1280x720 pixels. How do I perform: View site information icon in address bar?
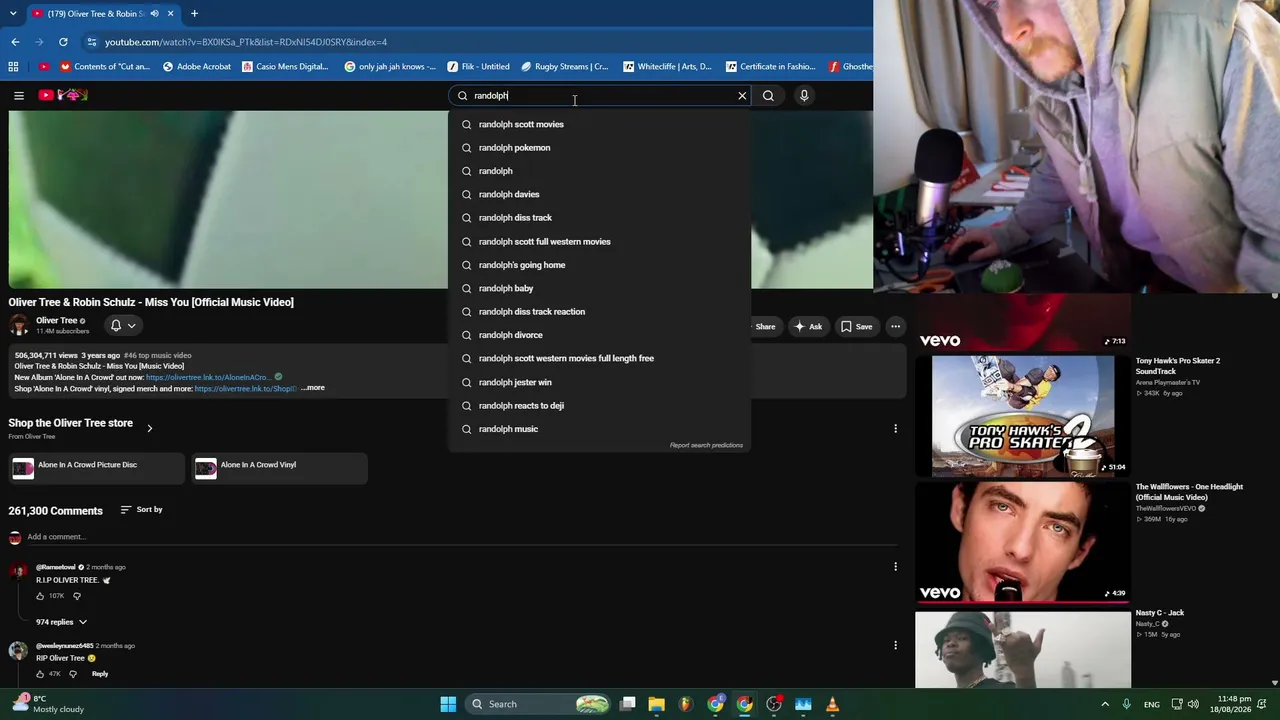(x=92, y=42)
